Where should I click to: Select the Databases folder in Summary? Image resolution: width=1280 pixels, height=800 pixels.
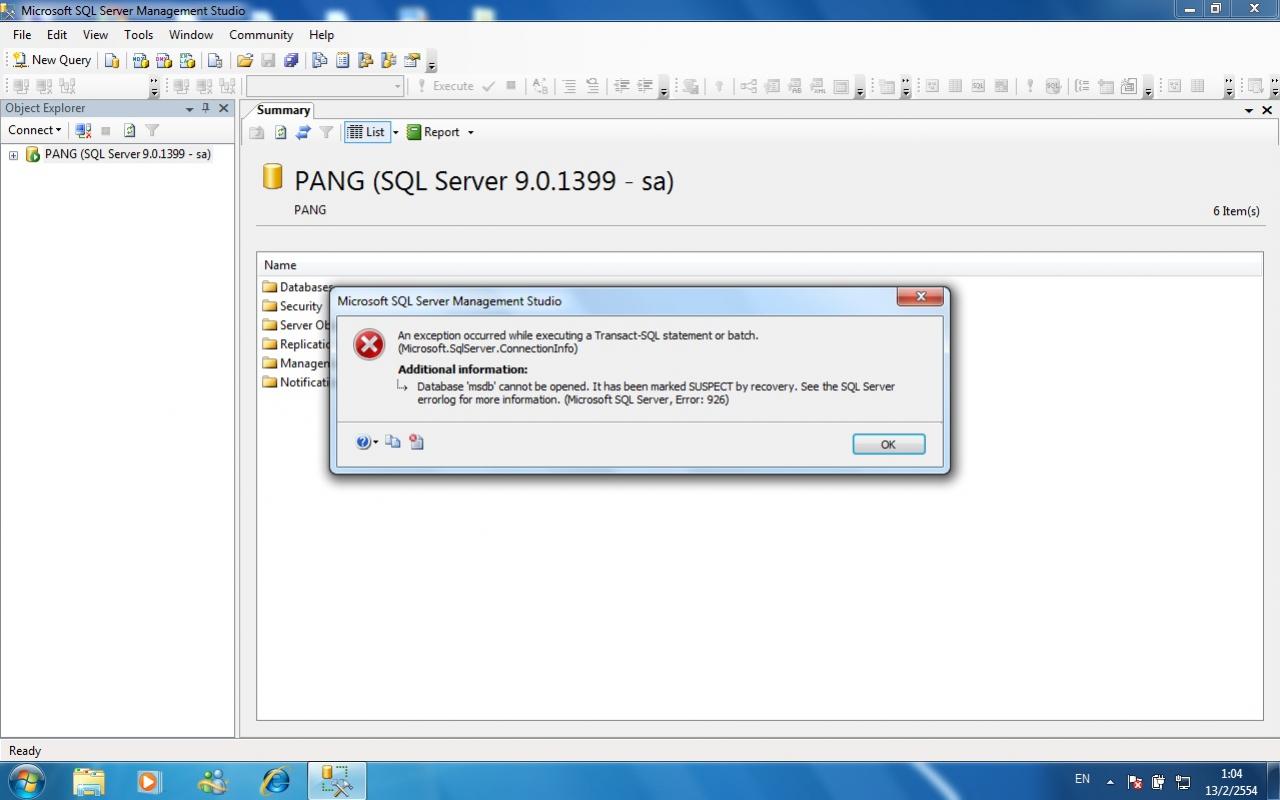pos(297,287)
